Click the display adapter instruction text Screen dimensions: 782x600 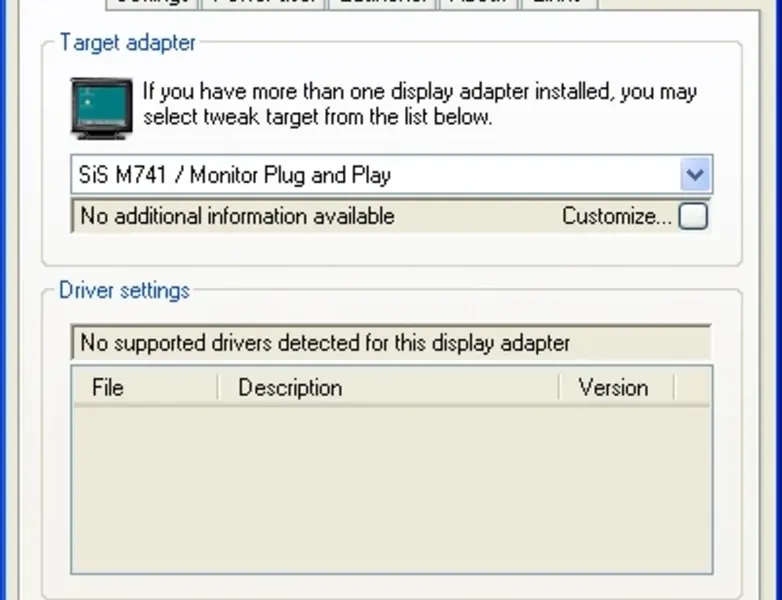[420, 104]
